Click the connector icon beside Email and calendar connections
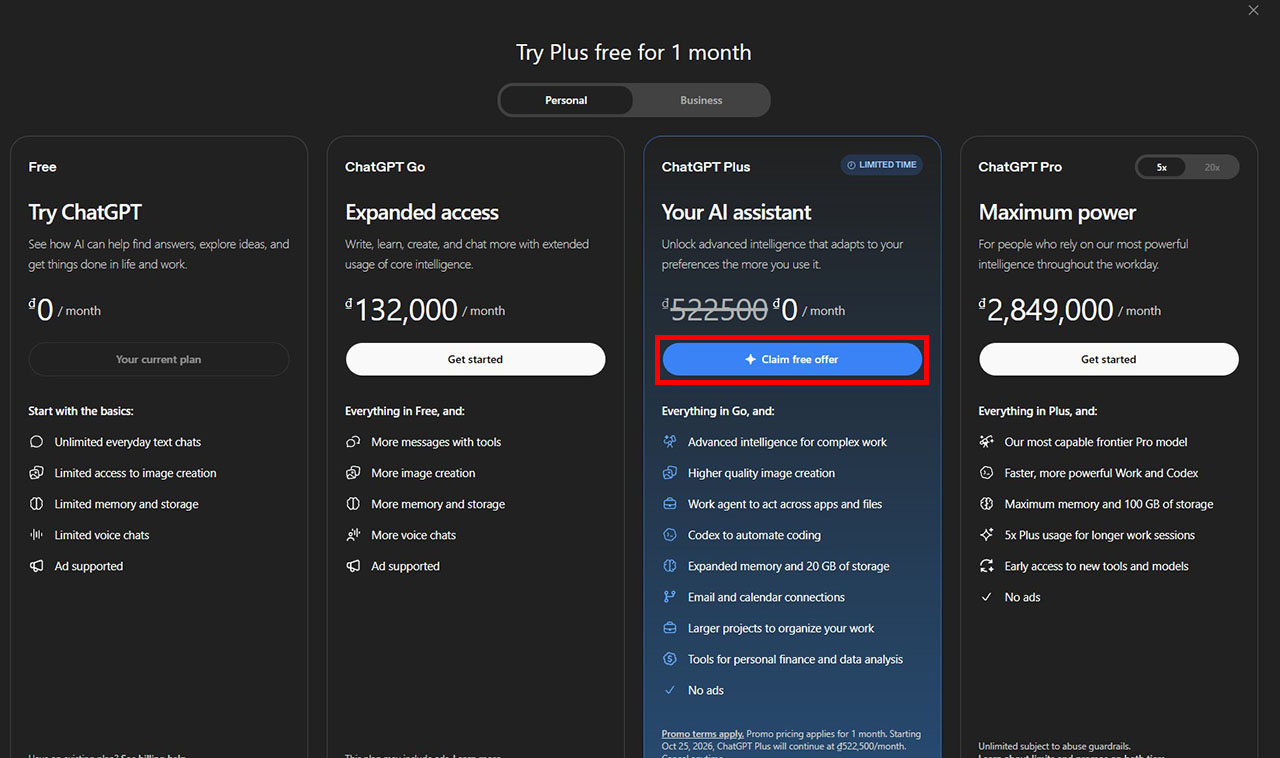This screenshot has width=1280, height=758. (x=670, y=597)
